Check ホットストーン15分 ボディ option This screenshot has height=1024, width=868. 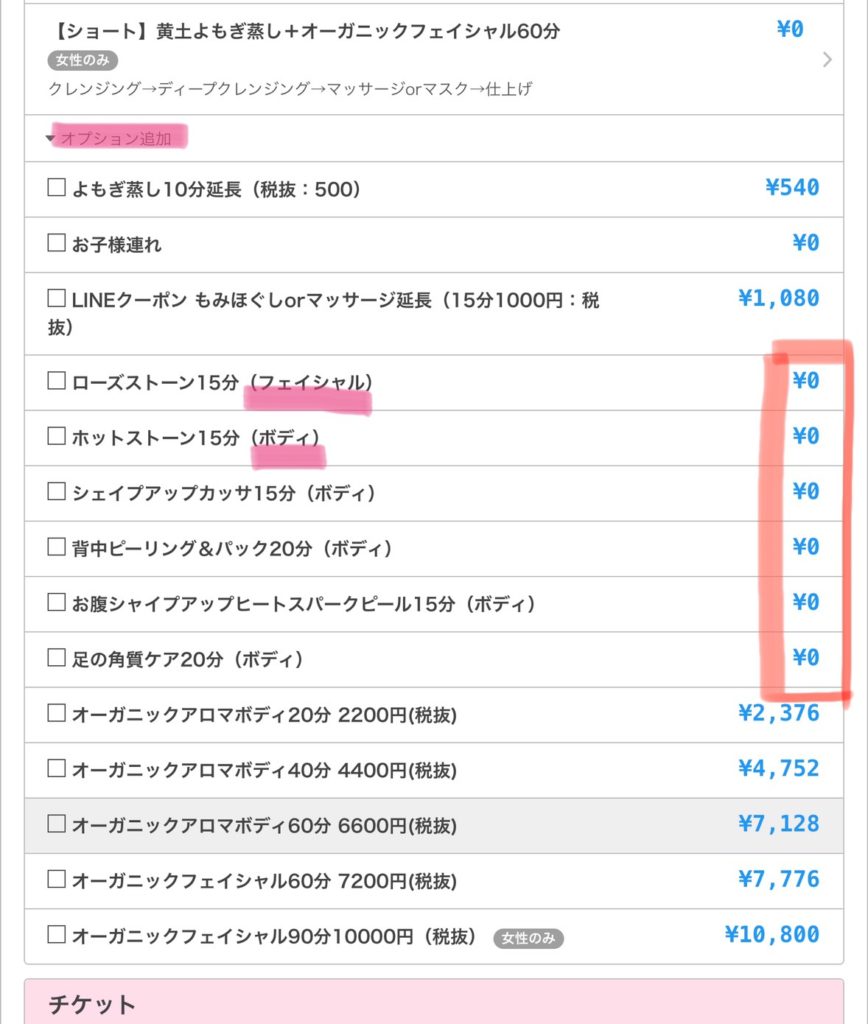pyautogui.click(x=57, y=436)
